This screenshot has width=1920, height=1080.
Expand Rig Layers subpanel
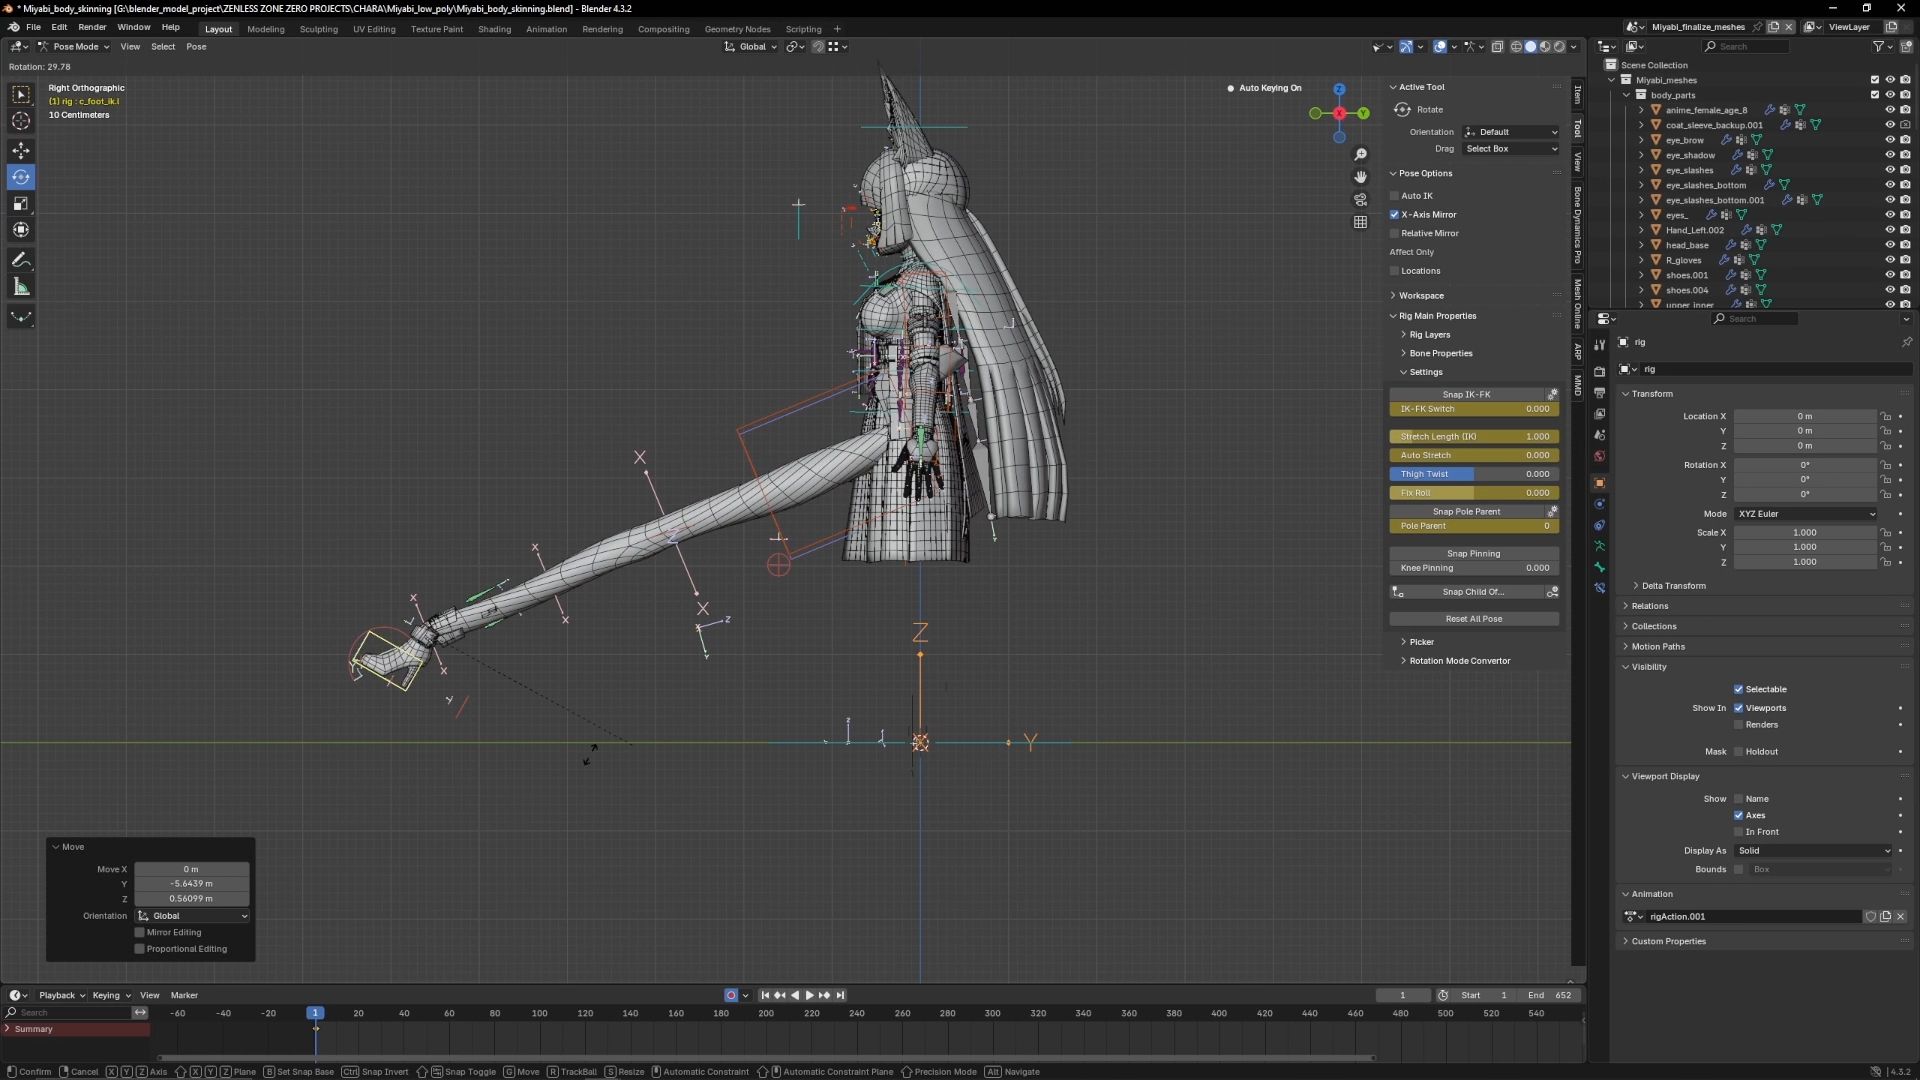tap(1429, 335)
